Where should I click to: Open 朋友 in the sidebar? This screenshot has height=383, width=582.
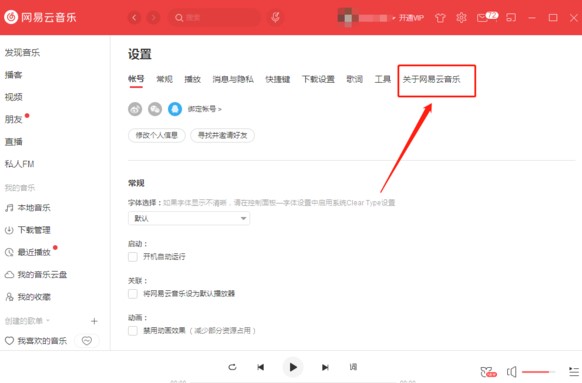[14, 120]
